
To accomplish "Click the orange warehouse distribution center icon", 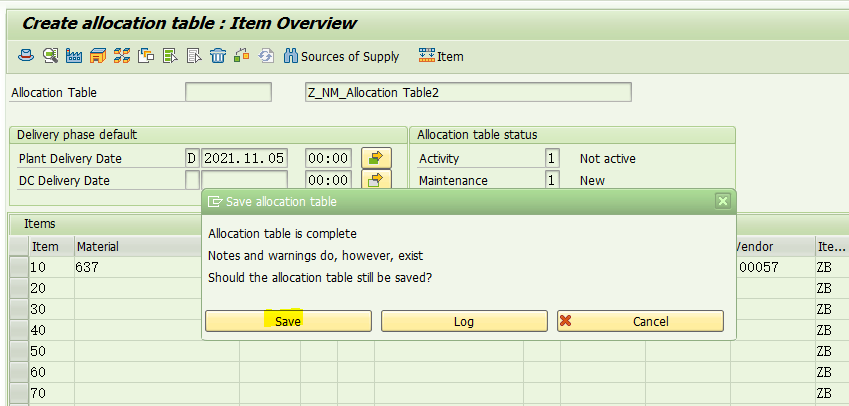I will tap(97, 56).
